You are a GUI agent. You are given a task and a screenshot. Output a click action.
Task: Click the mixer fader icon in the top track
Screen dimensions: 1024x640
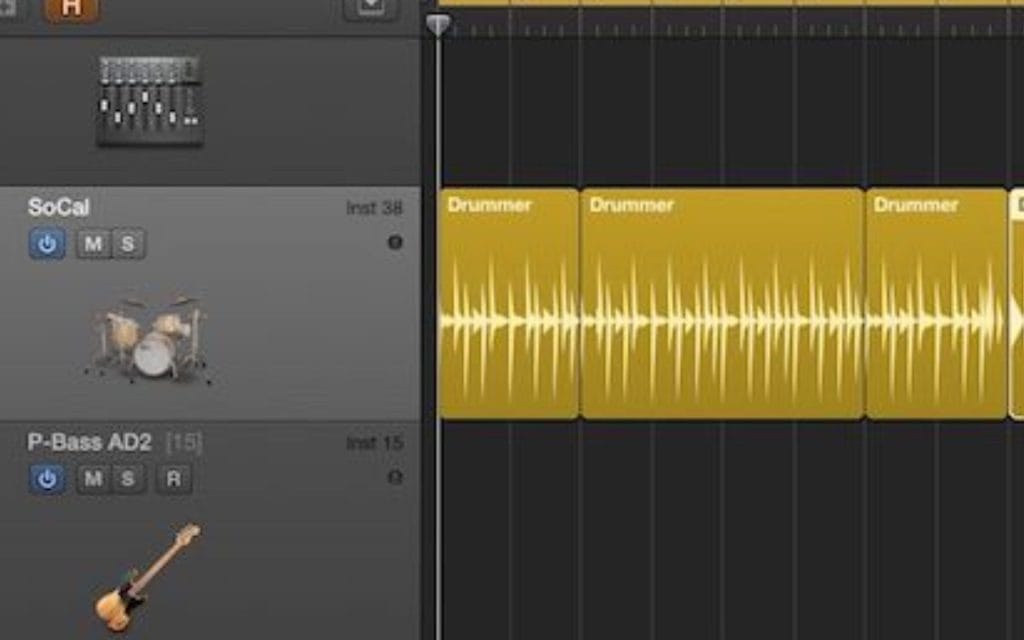150,100
